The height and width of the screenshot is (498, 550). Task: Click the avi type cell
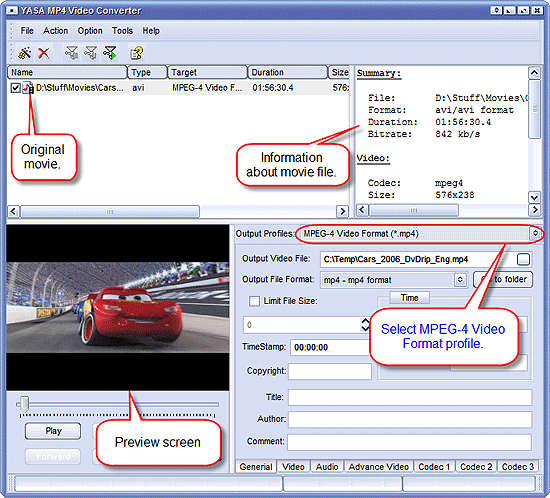point(138,88)
